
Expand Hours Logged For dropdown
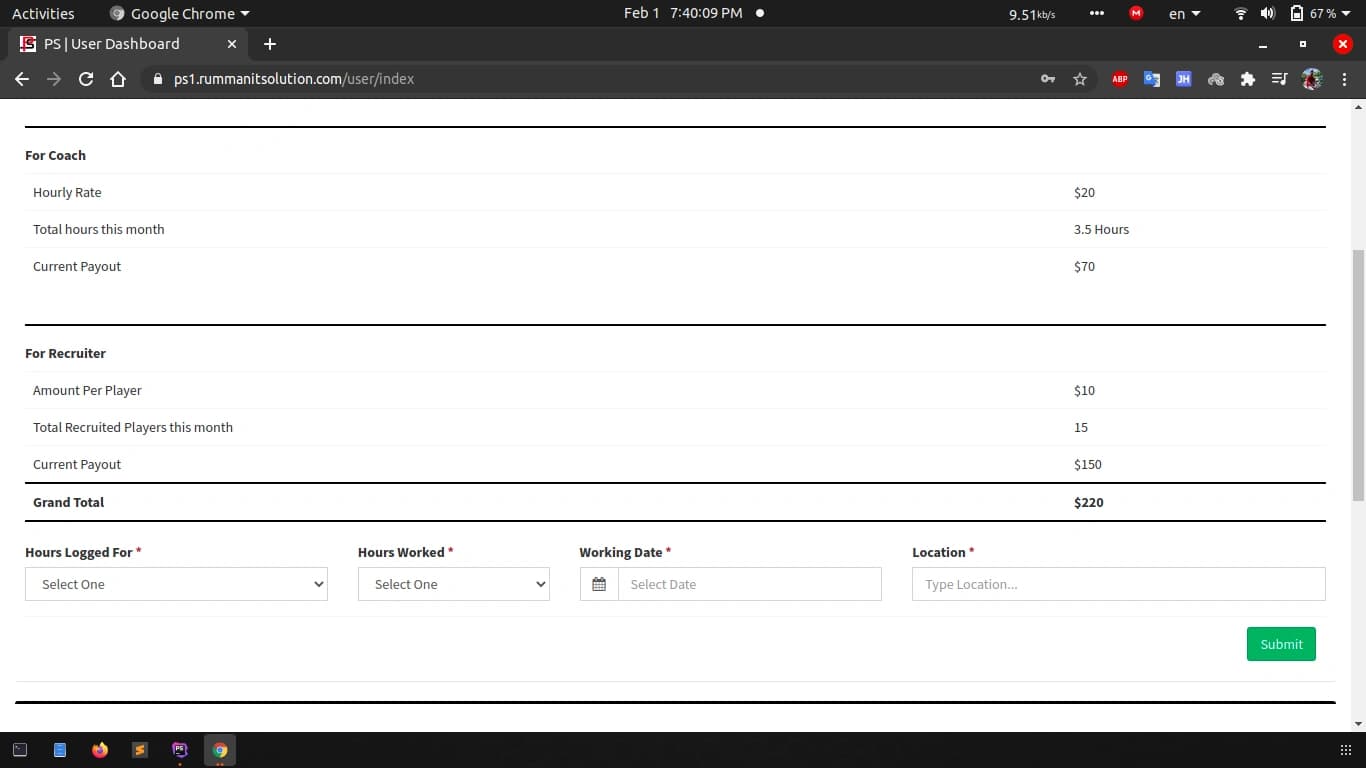coord(176,584)
